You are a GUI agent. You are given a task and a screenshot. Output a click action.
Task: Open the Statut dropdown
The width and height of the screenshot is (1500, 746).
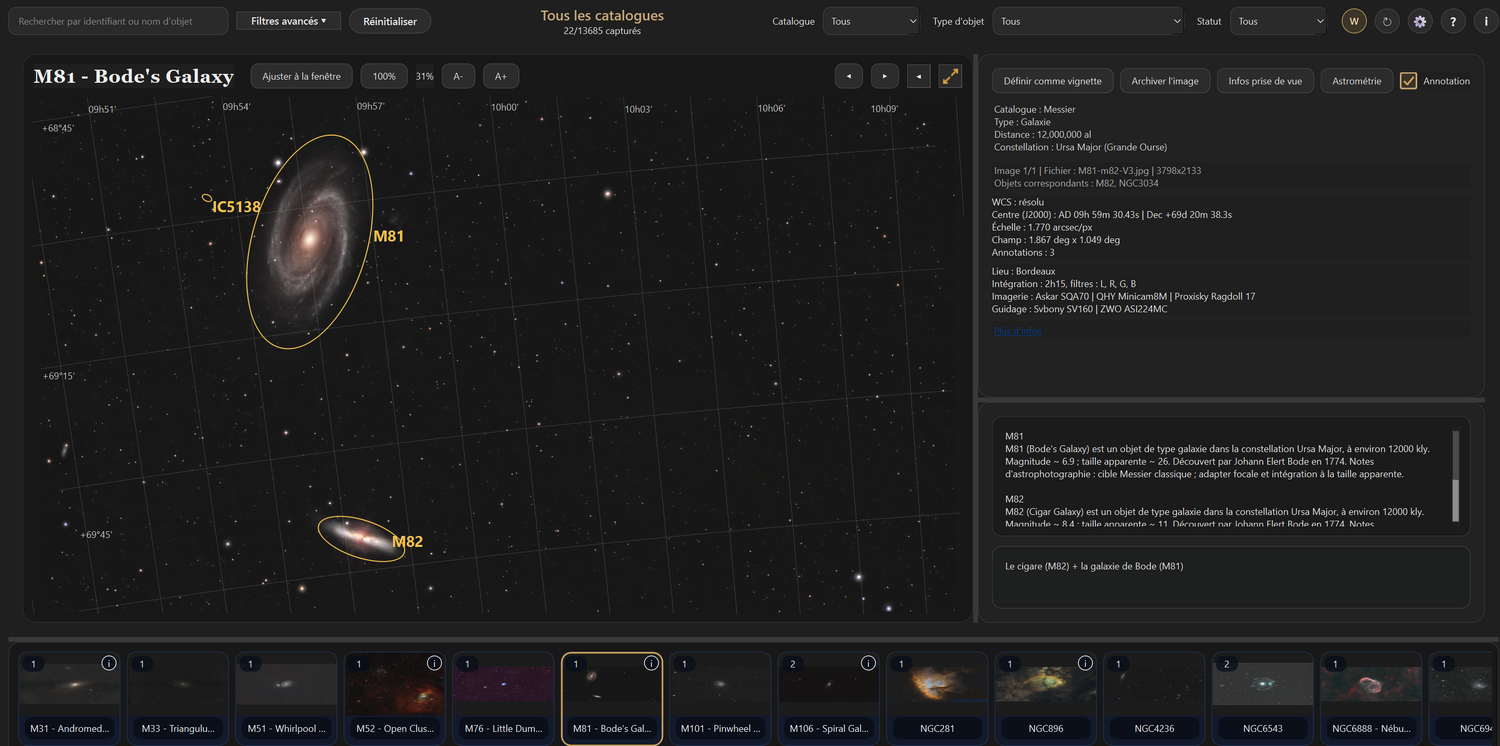[x=1278, y=21]
